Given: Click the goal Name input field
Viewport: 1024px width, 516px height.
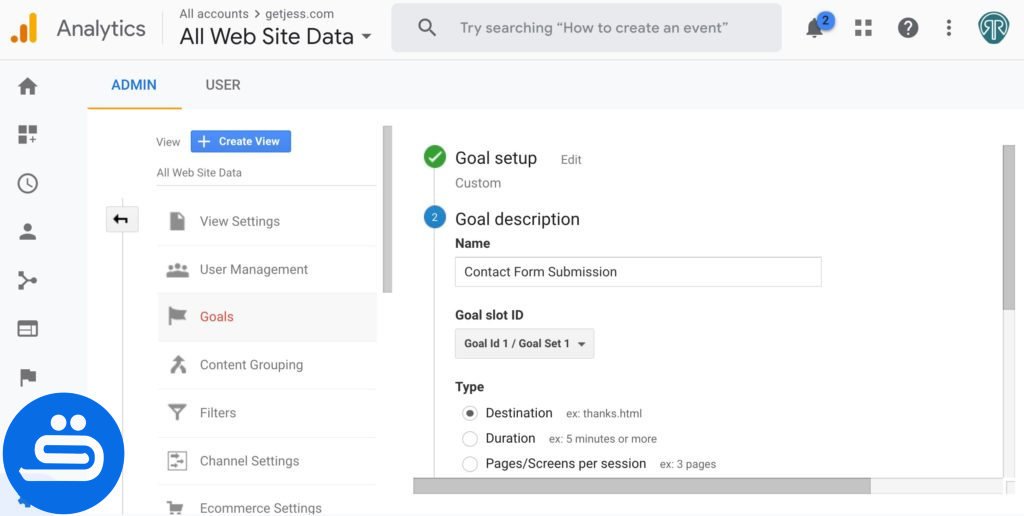Looking at the screenshot, I should (x=638, y=272).
